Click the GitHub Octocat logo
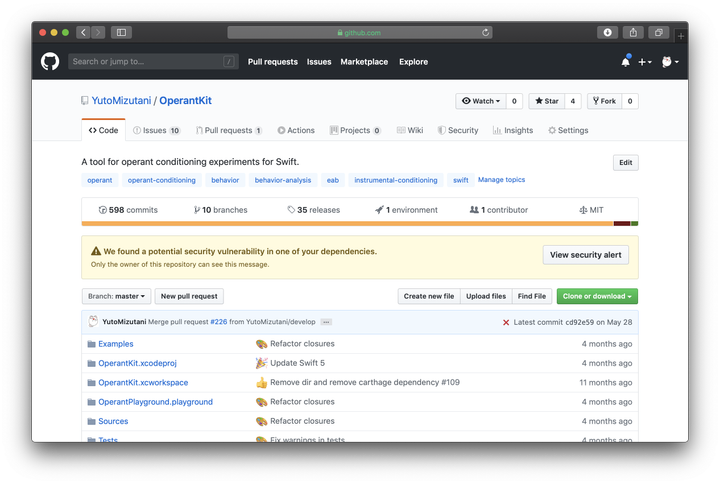Image resolution: width=720 pixels, height=484 pixels. [x=50, y=62]
